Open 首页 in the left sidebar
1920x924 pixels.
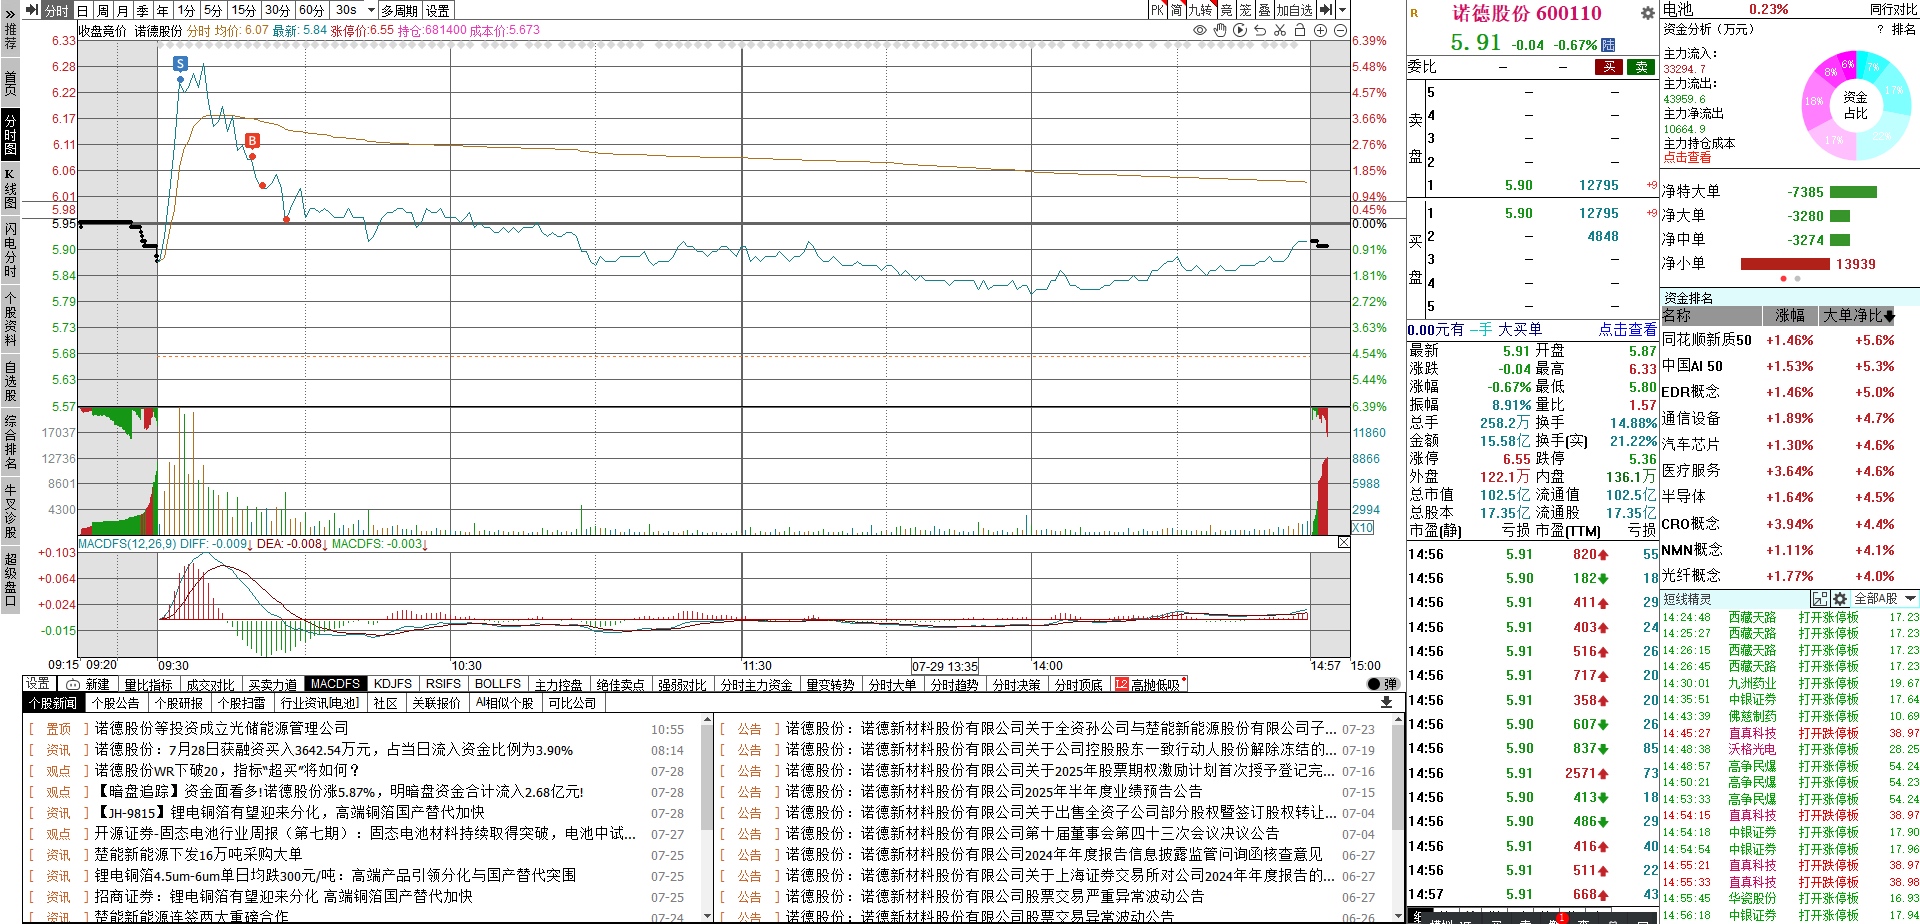click(10, 82)
